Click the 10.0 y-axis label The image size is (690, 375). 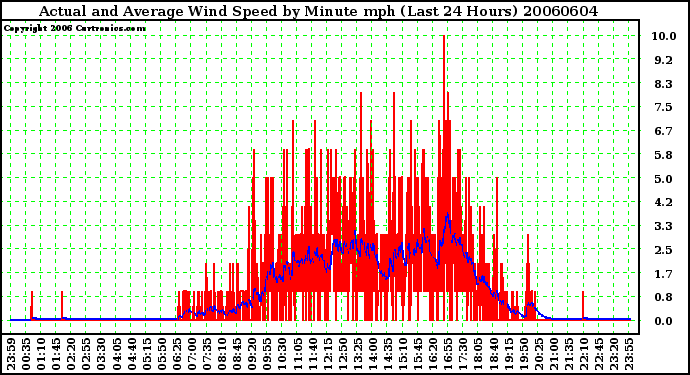(x=664, y=36)
